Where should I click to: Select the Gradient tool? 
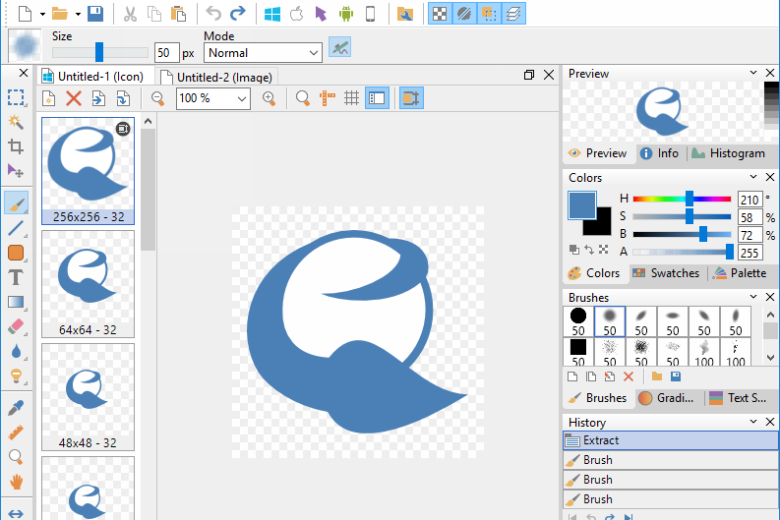[16, 302]
